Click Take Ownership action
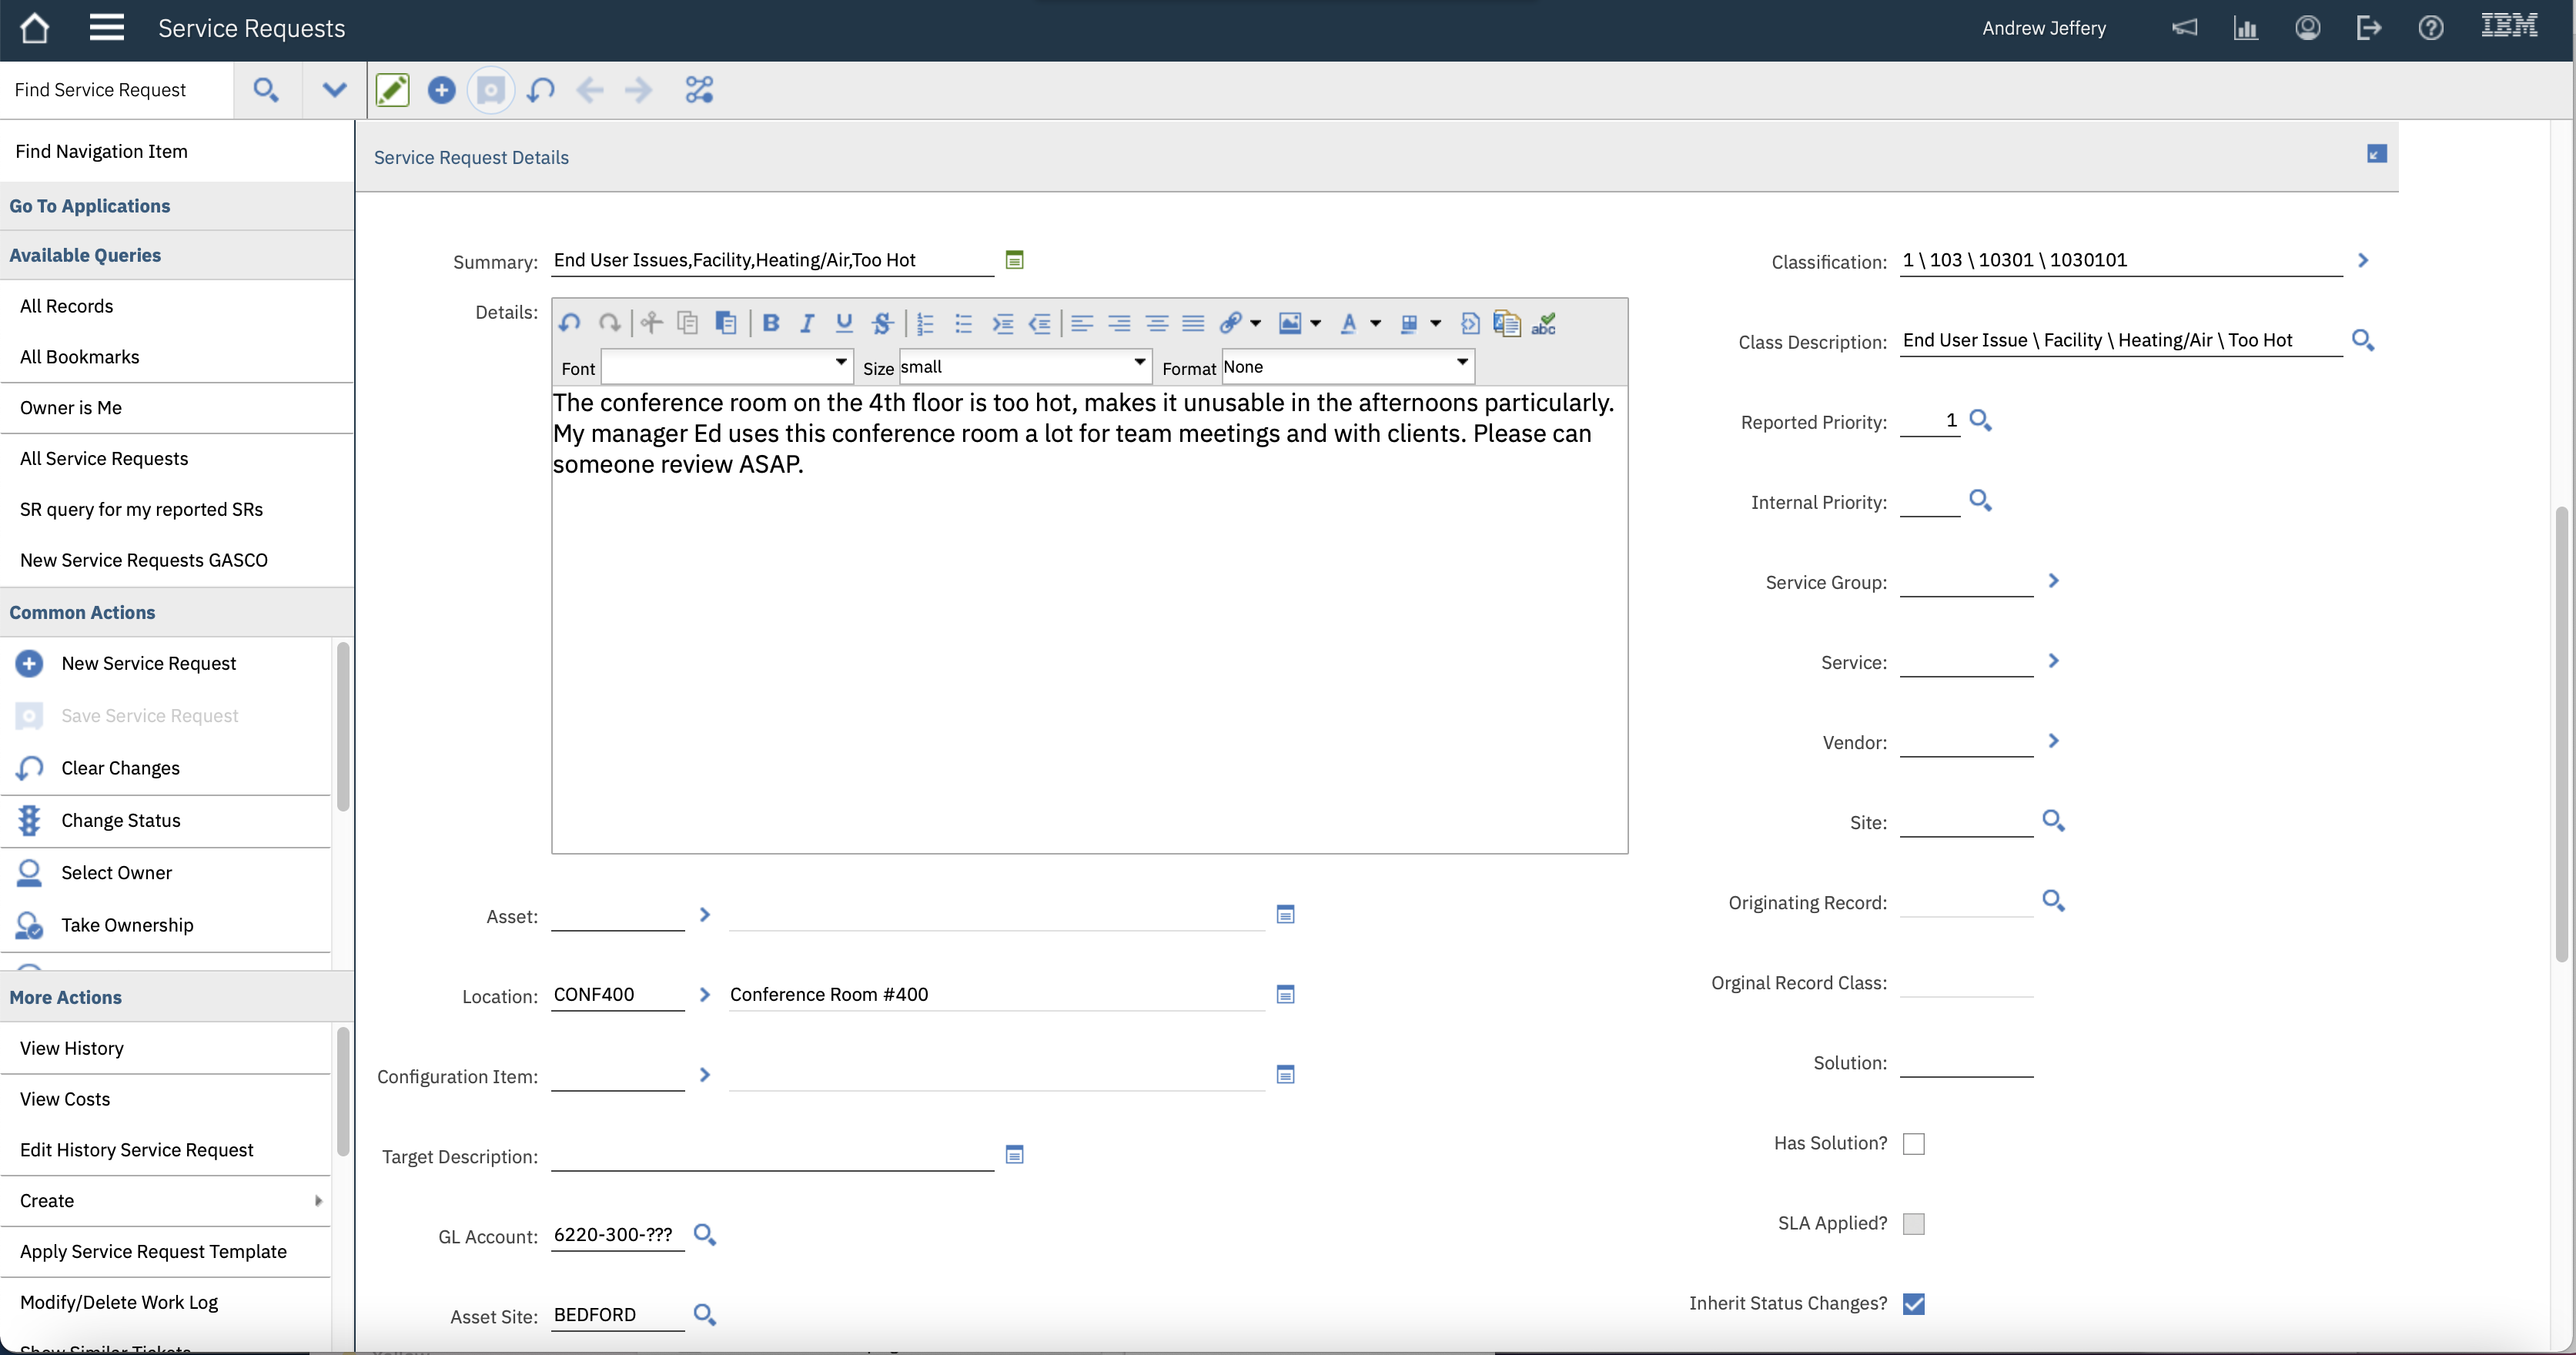 [x=127, y=925]
